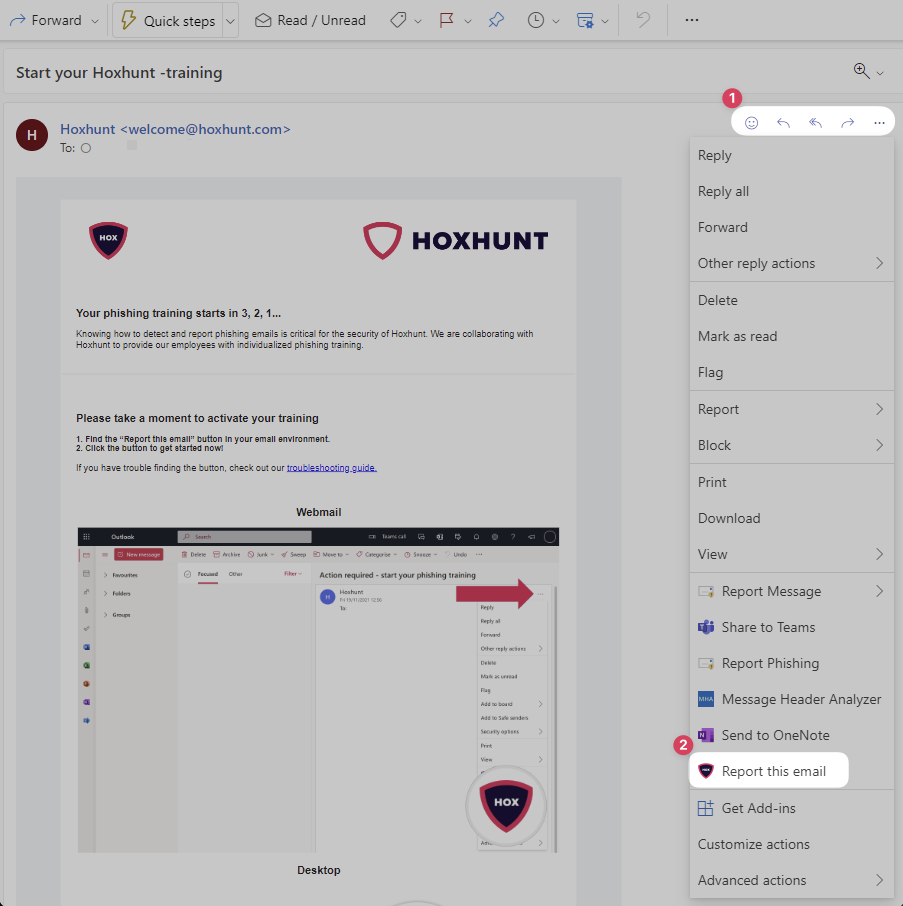The height and width of the screenshot is (906, 903).
Task: Toggle the pin icon in the toolbar
Action: pos(496,20)
